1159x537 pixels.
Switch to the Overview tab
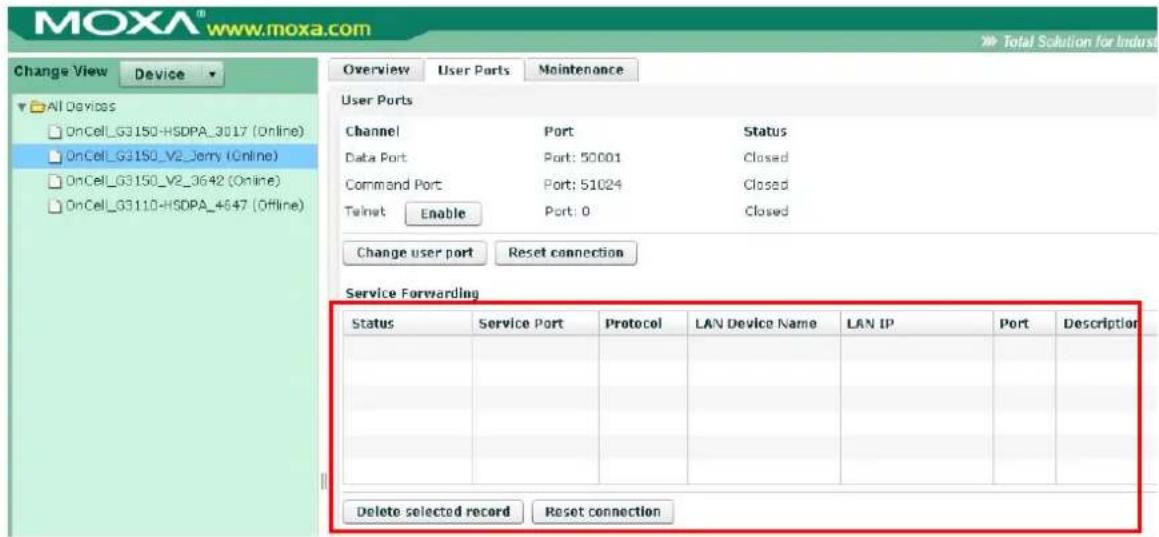376,69
